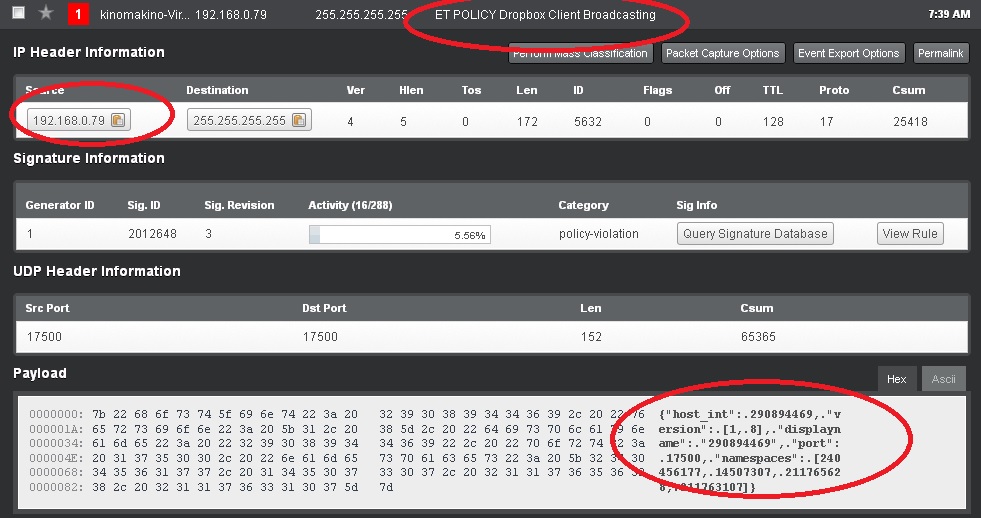Screen dimensions: 981x518
Task: Open the Permalink for this event
Action: click(x=941, y=54)
